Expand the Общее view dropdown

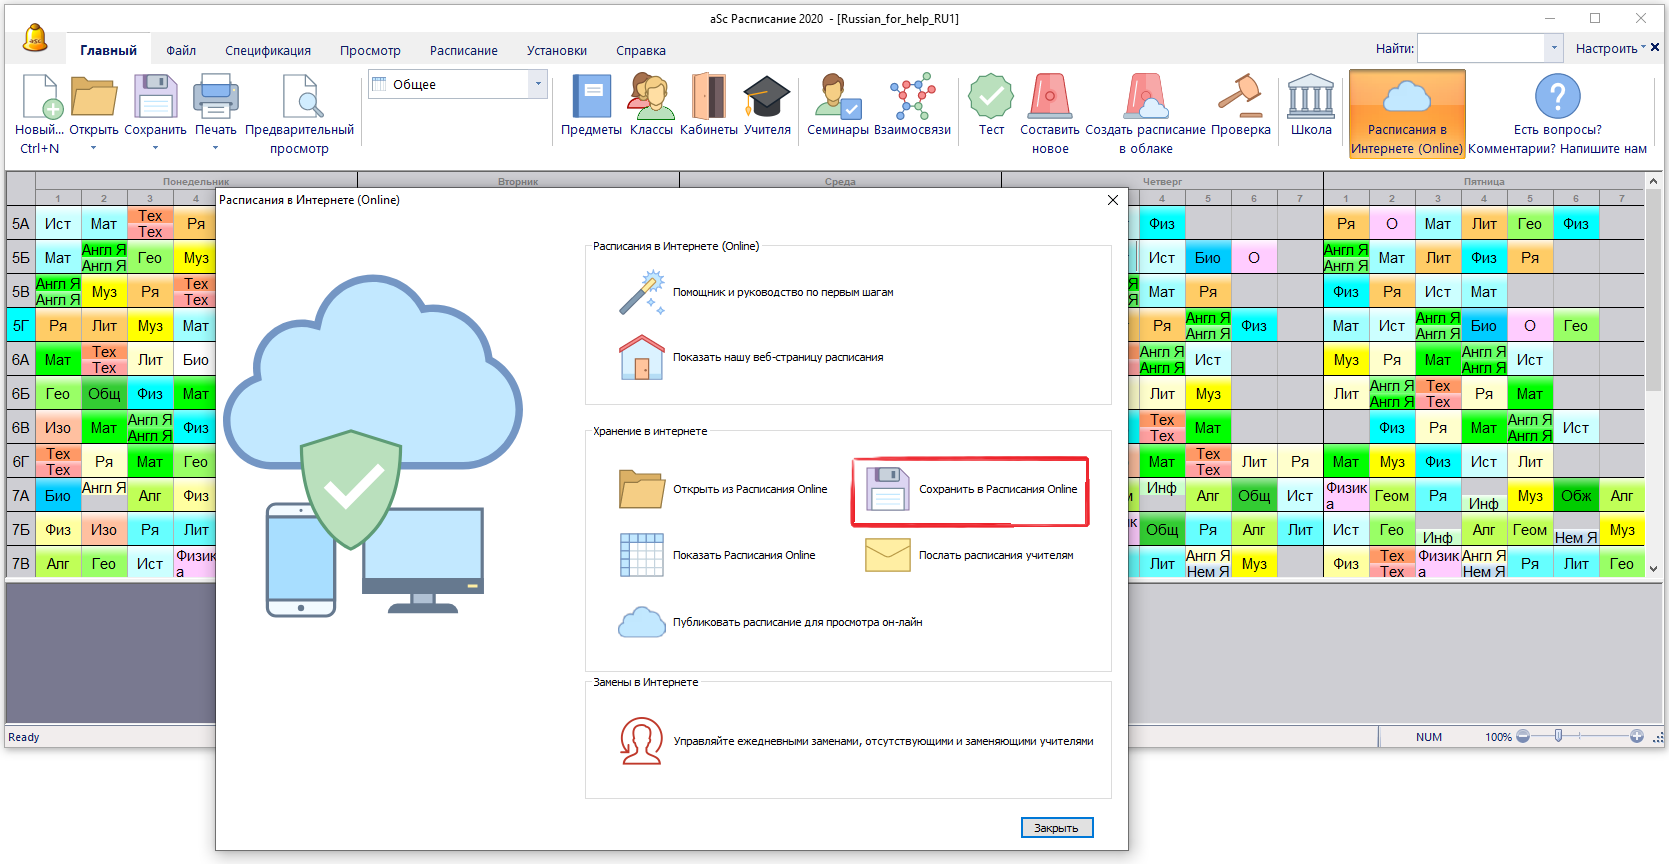pyautogui.click(x=538, y=84)
